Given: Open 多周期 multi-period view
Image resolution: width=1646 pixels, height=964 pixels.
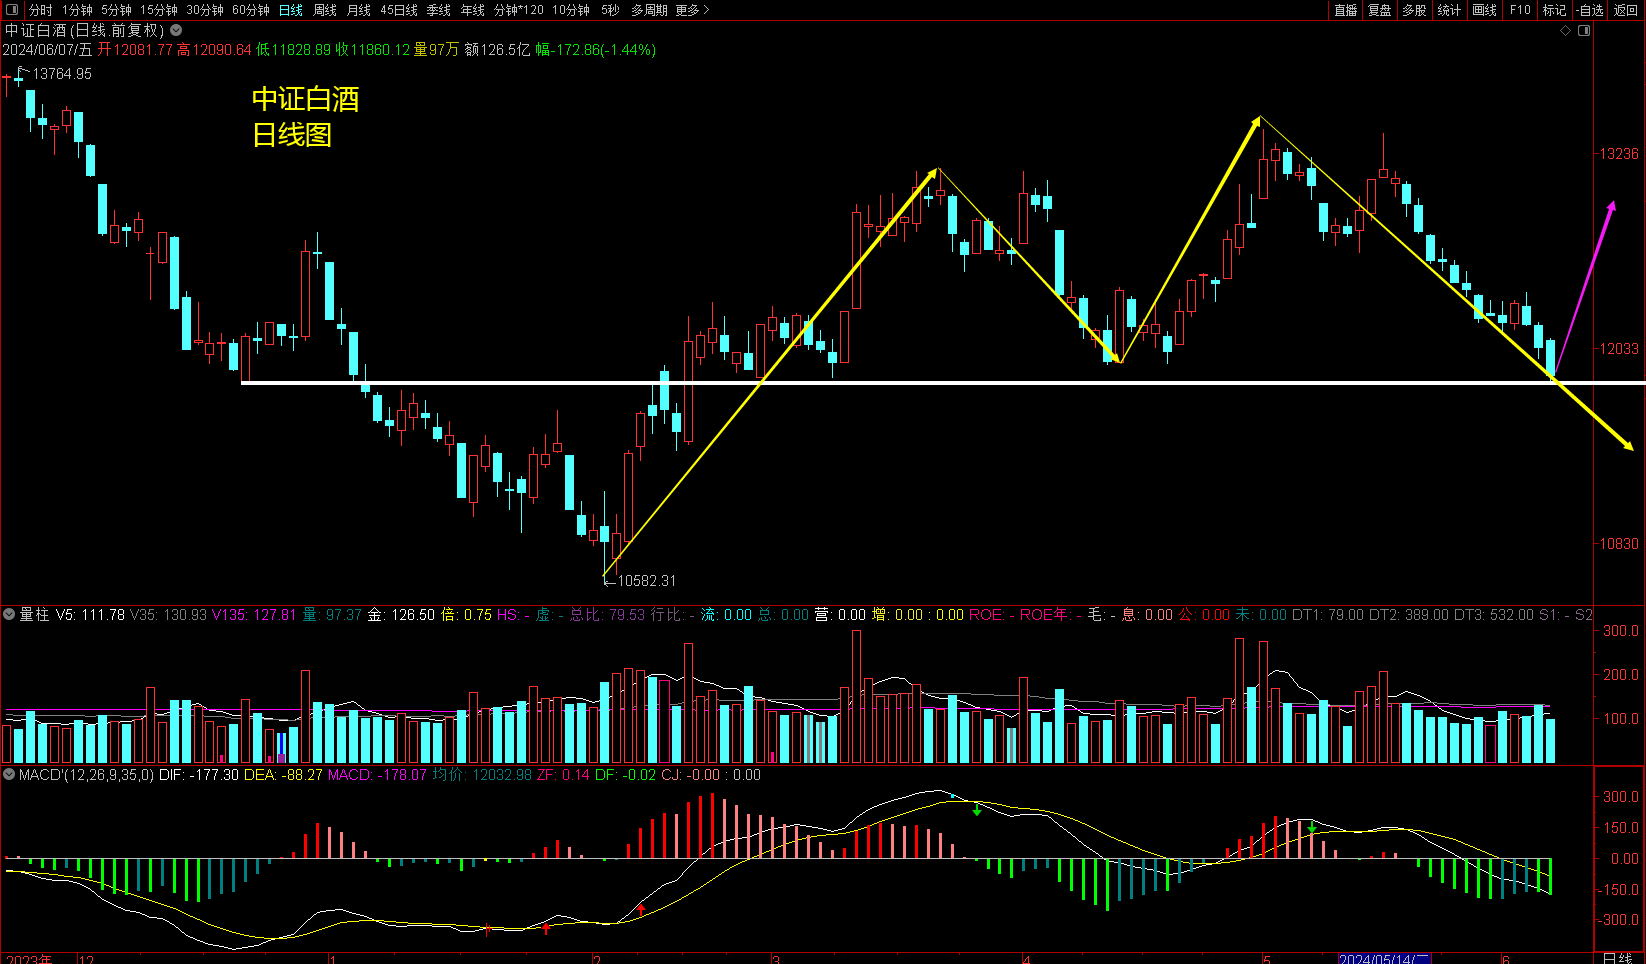Looking at the screenshot, I should tap(649, 10).
